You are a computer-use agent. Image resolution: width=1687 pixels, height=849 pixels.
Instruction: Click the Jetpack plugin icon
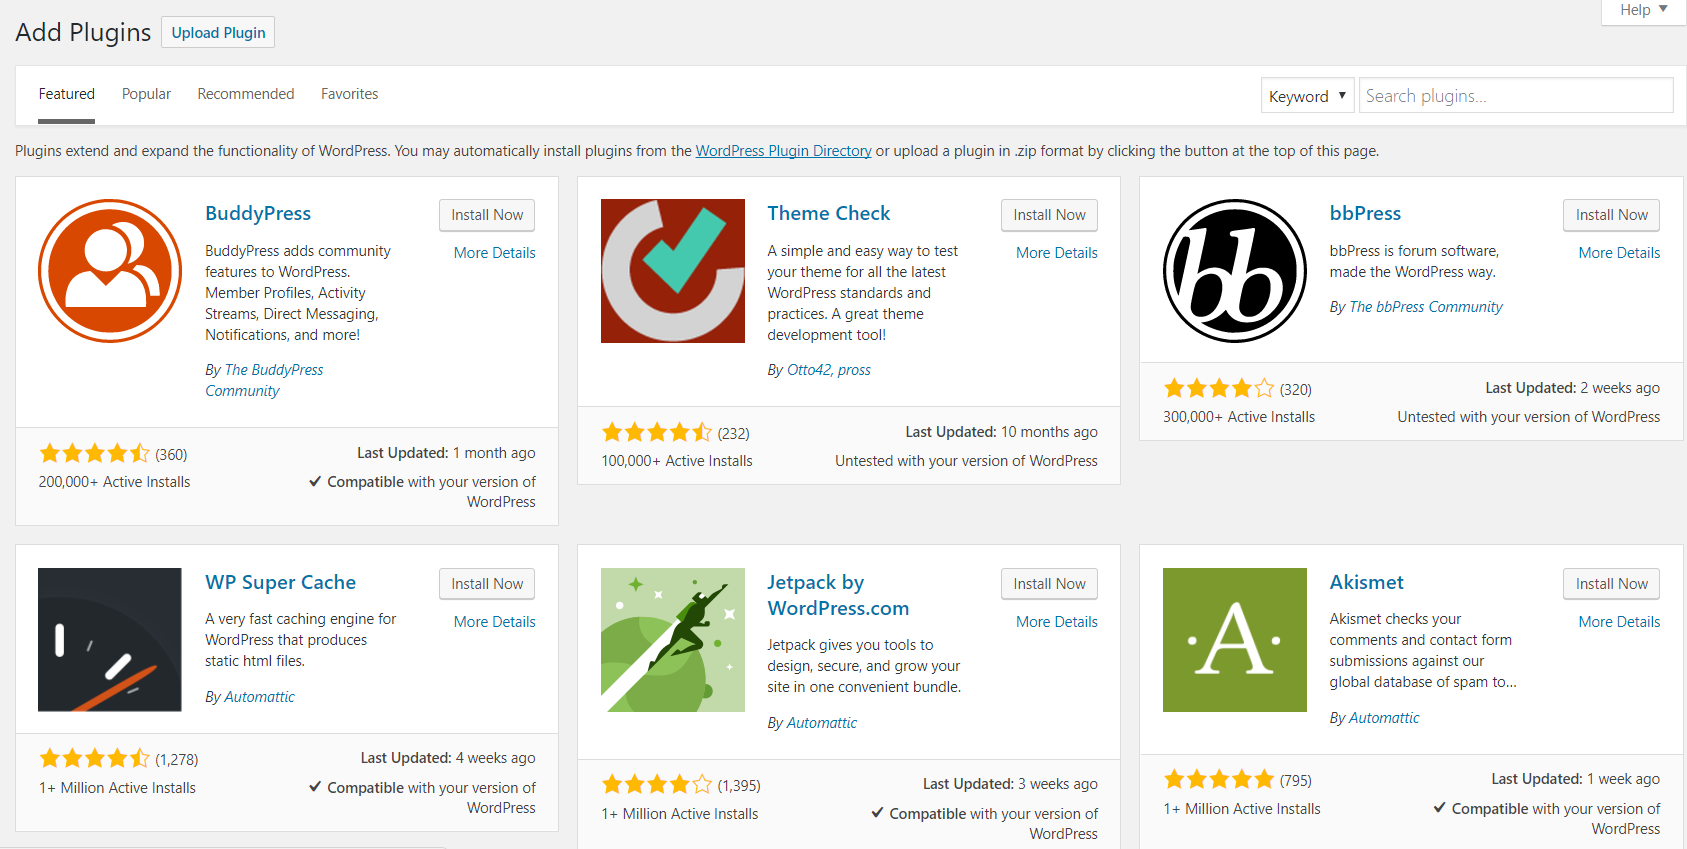(673, 640)
